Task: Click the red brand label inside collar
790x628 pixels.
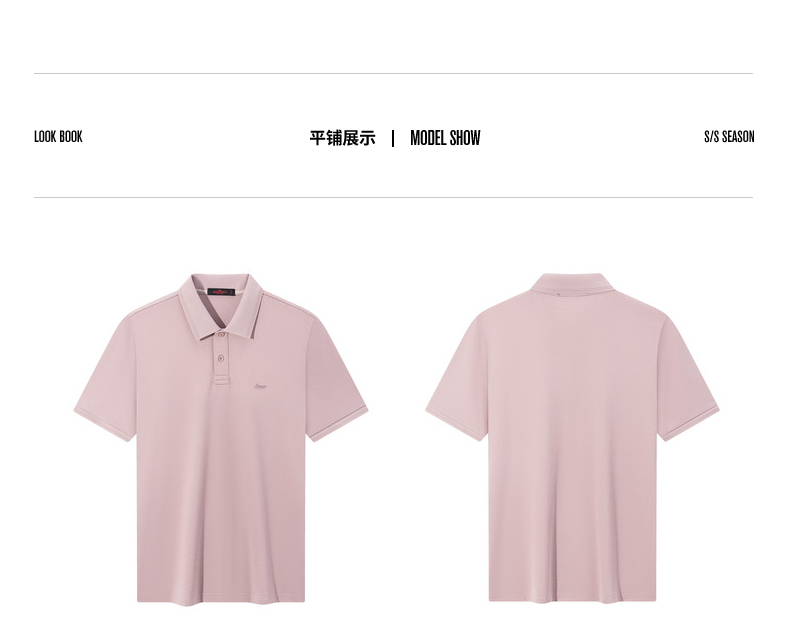Action: pyautogui.click(x=221, y=292)
